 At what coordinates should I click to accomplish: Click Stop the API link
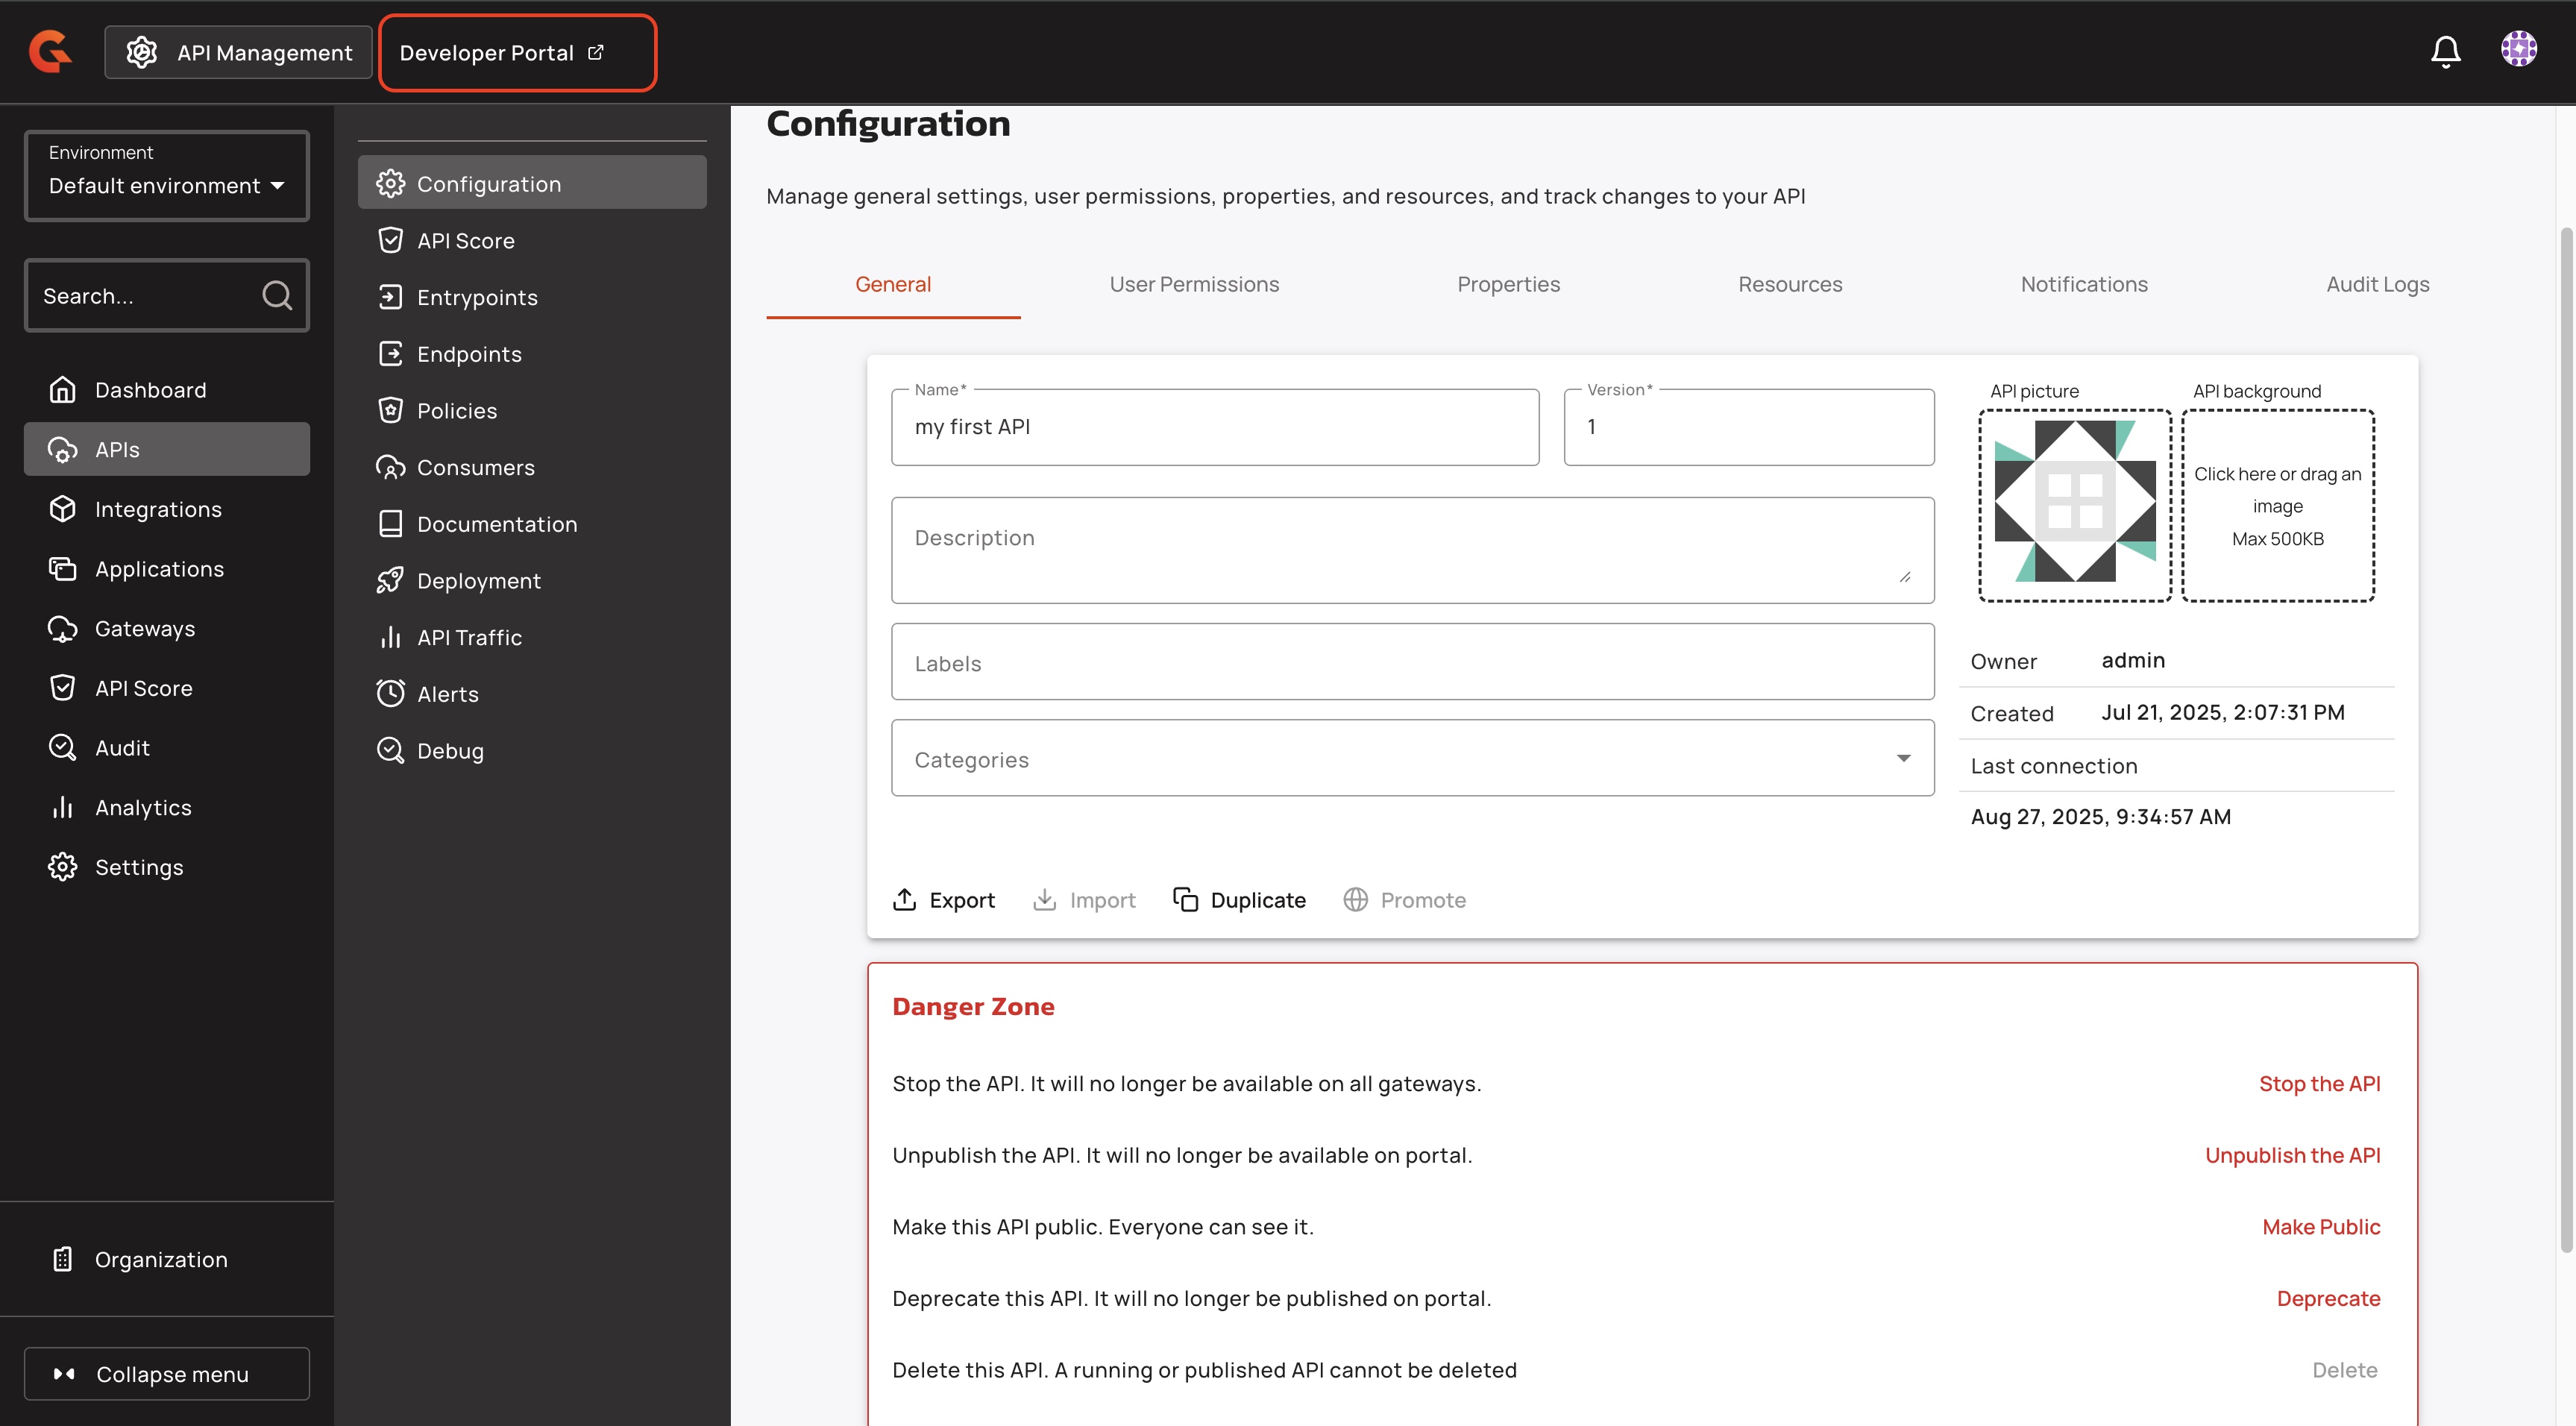(2319, 1084)
